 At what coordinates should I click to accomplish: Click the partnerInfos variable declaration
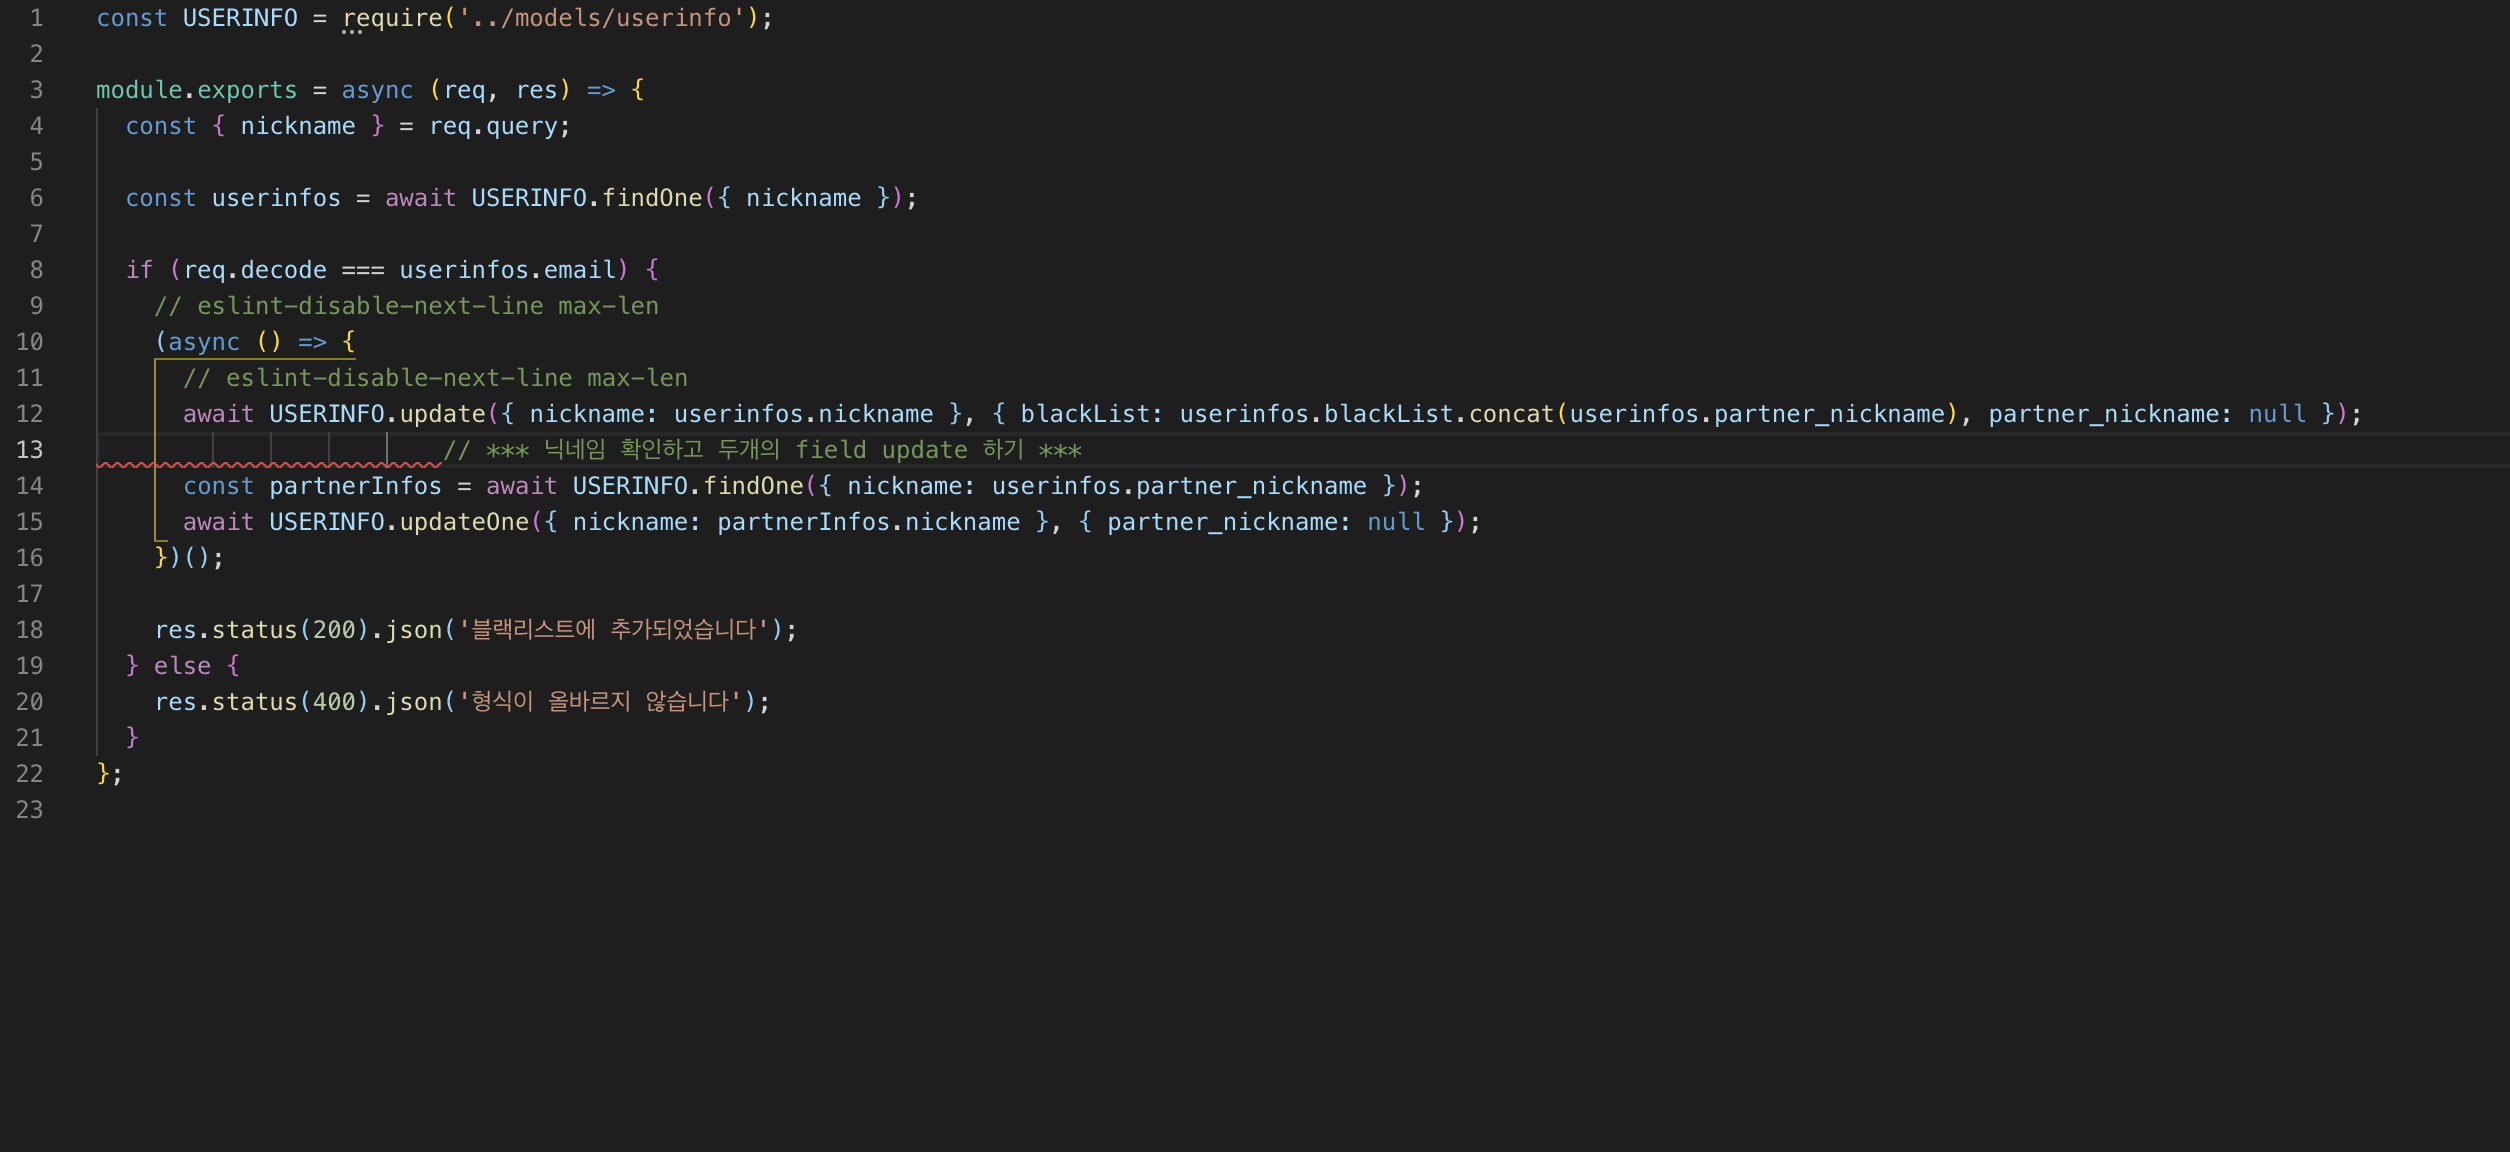[355, 486]
